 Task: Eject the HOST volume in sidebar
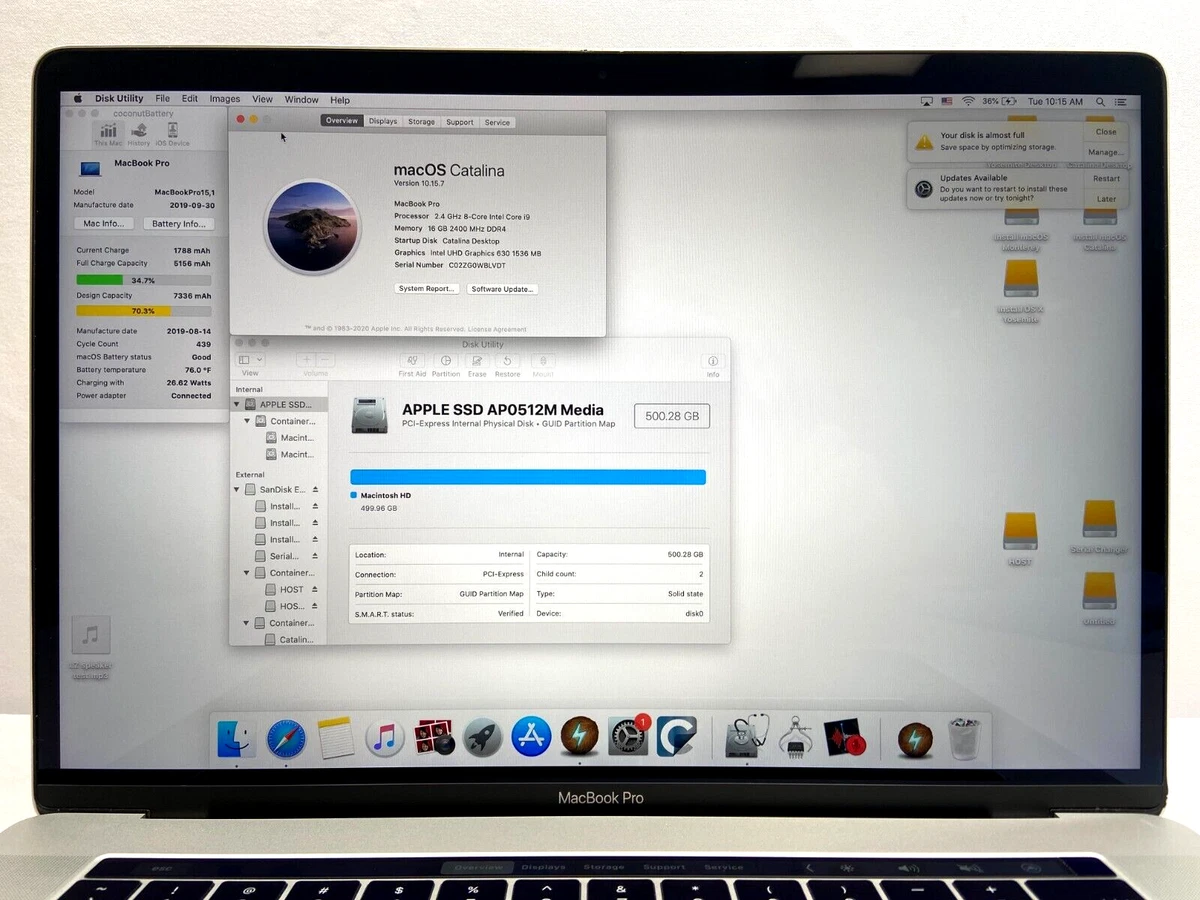click(315, 590)
